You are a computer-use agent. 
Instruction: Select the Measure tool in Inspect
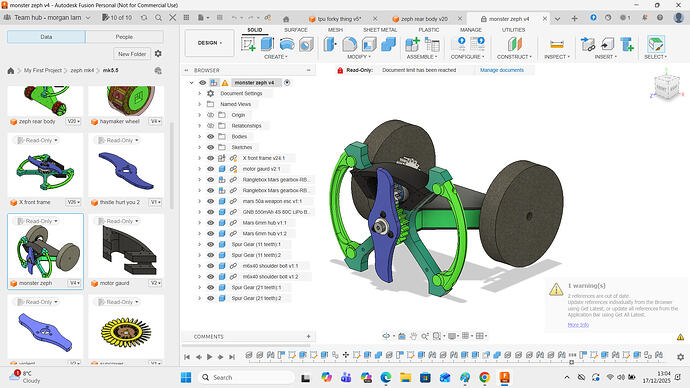pos(557,44)
